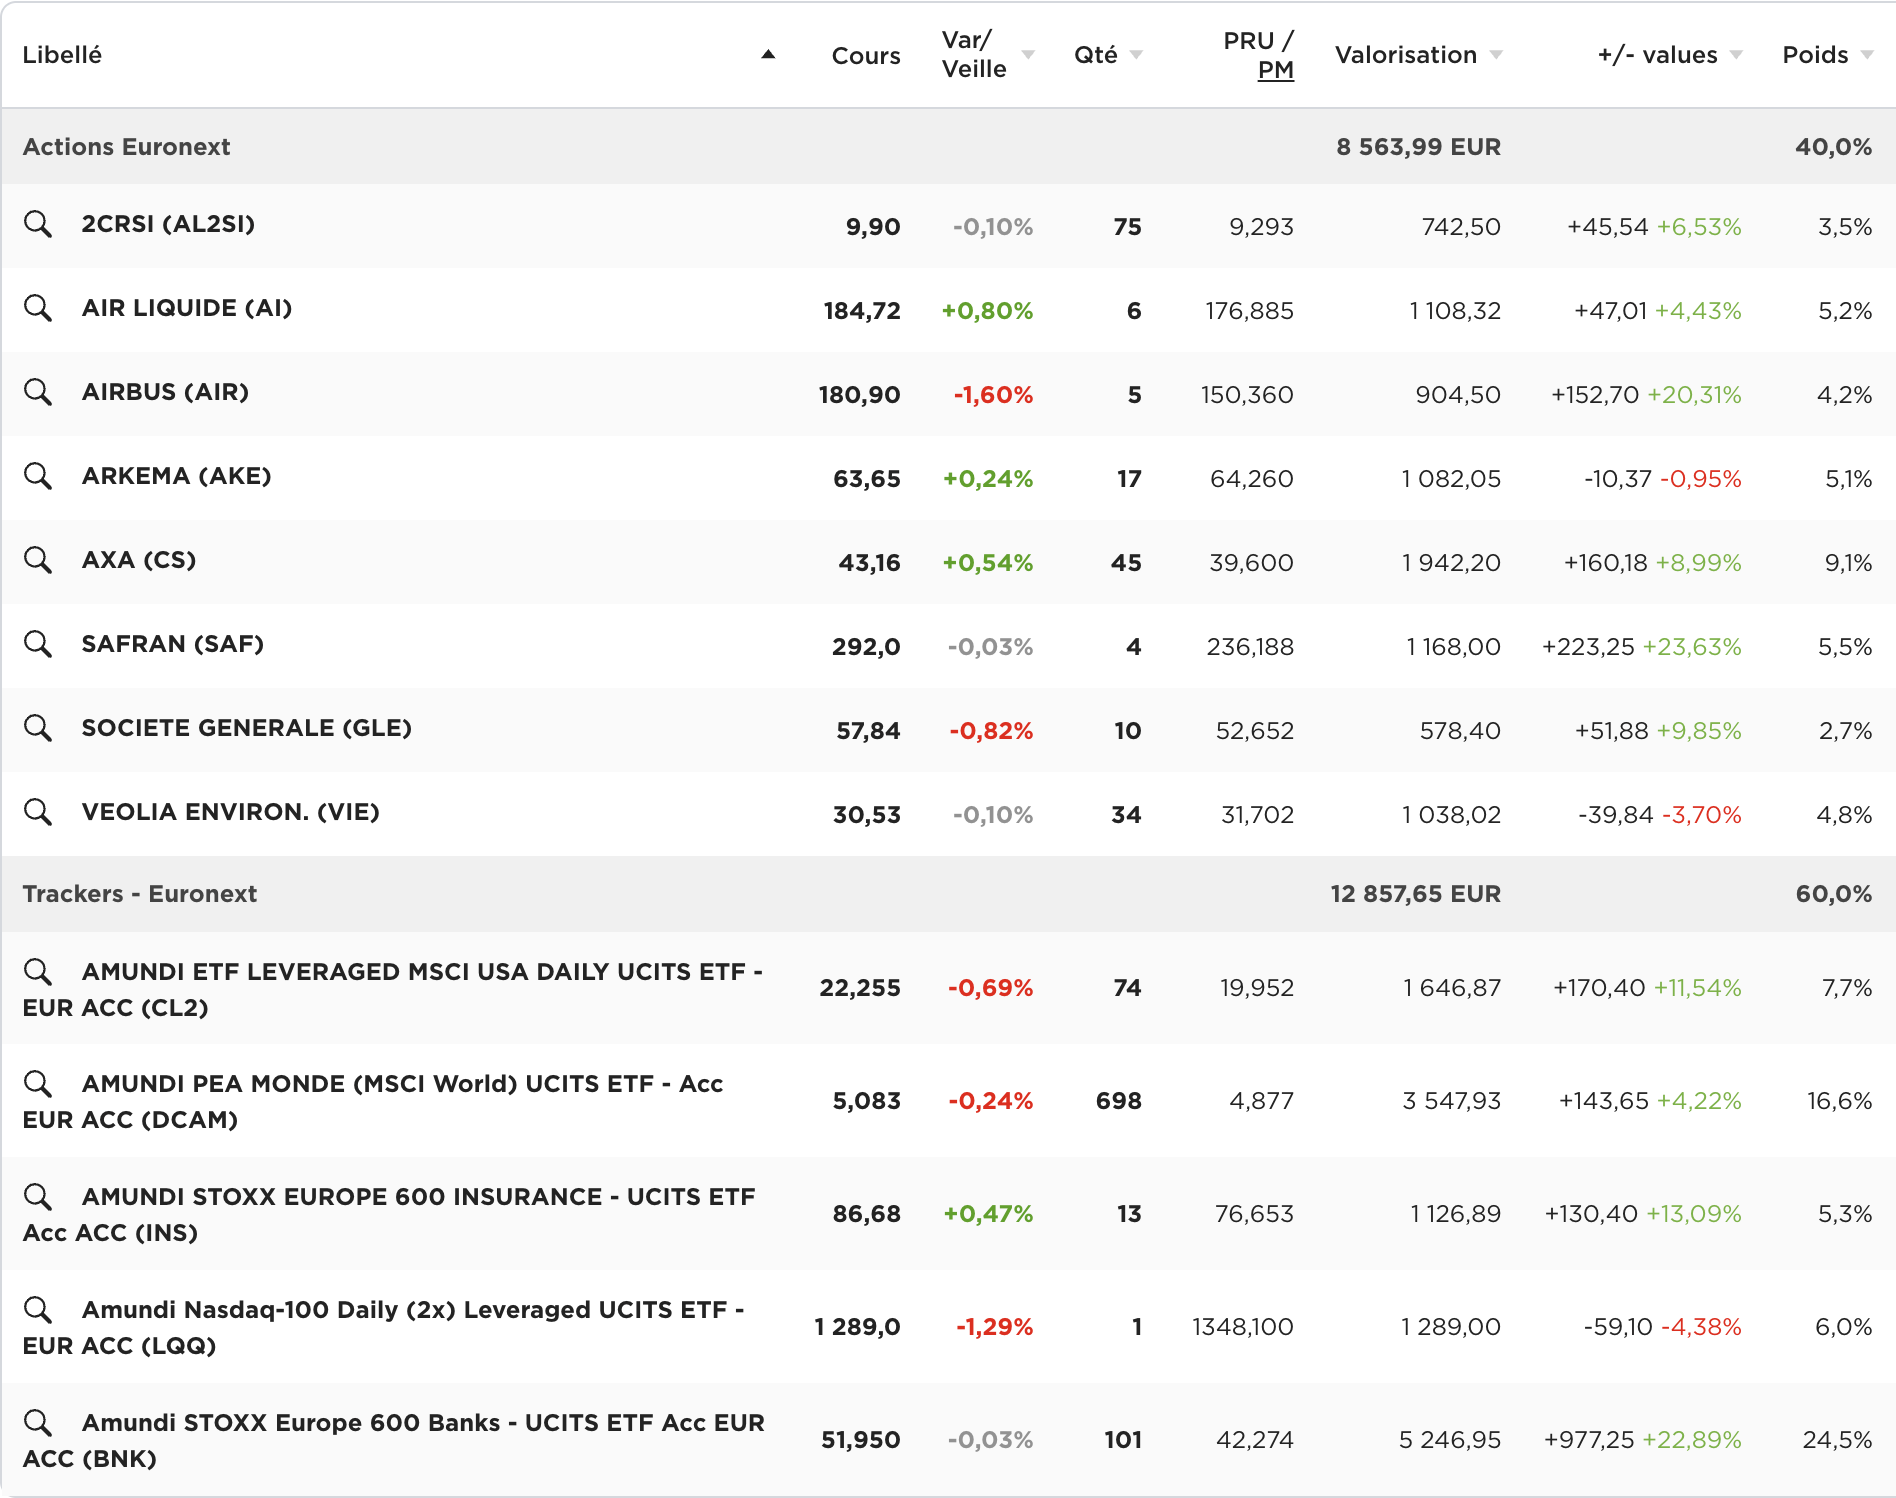Screen dimensions: 1896x1498
Task: Click the SAFRAN magnifying glass icon
Action: pos(38,644)
